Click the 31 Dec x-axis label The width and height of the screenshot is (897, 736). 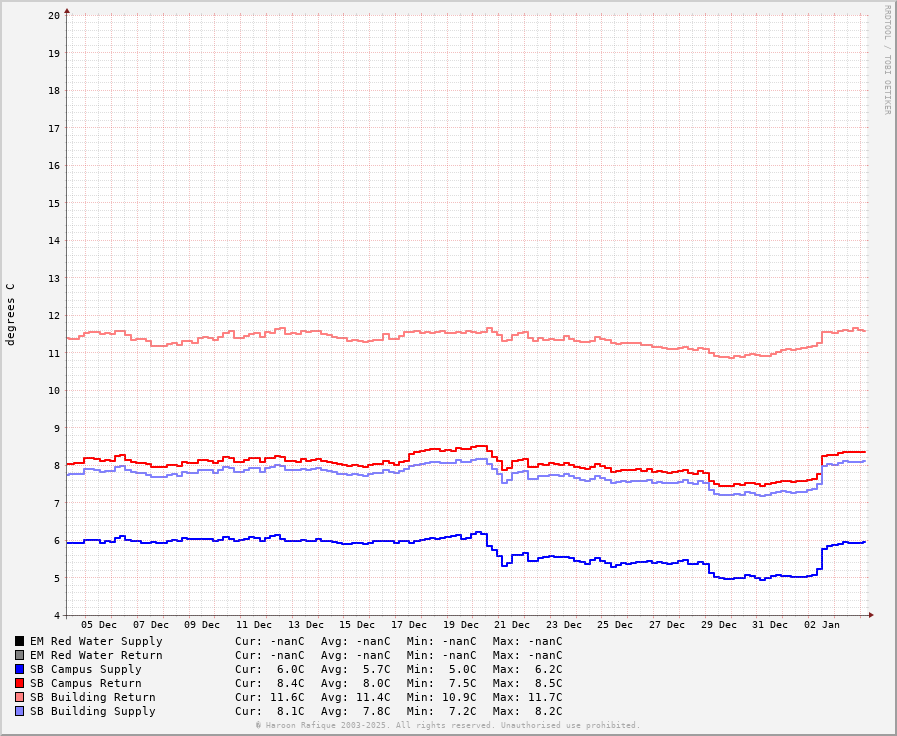(769, 625)
